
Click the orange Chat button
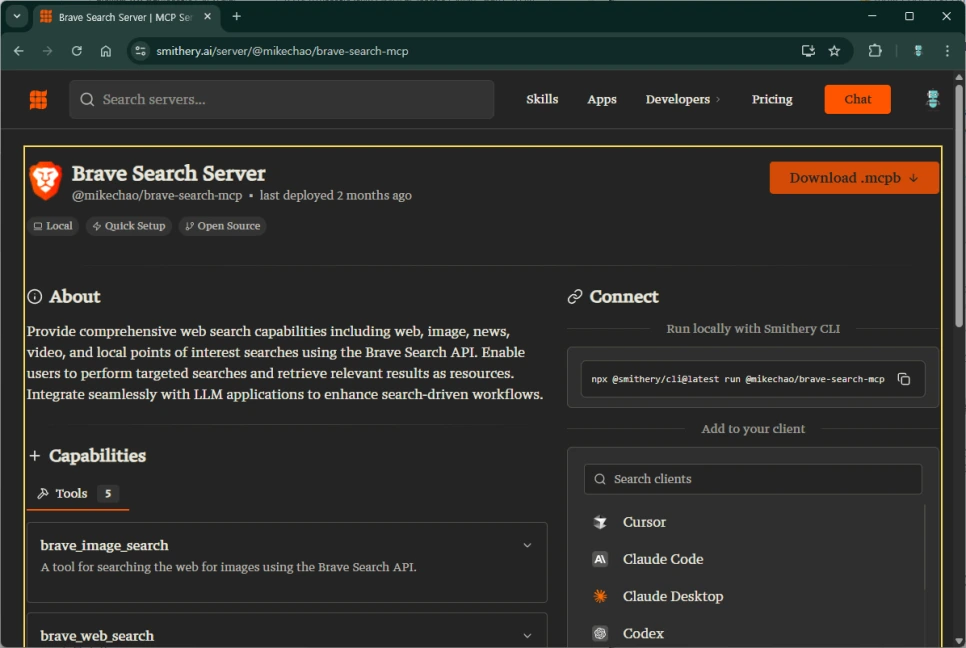[x=858, y=99]
